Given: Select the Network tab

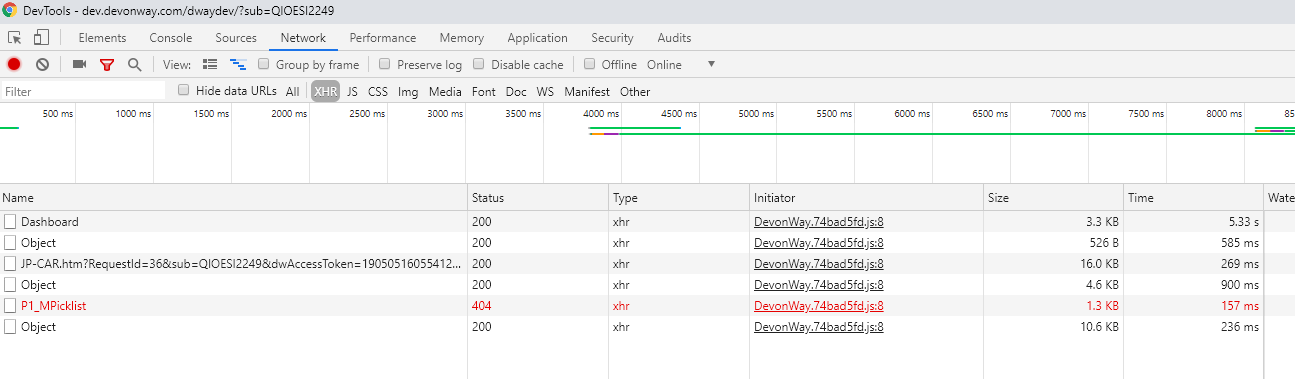Looking at the screenshot, I should (x=303, y=38).
